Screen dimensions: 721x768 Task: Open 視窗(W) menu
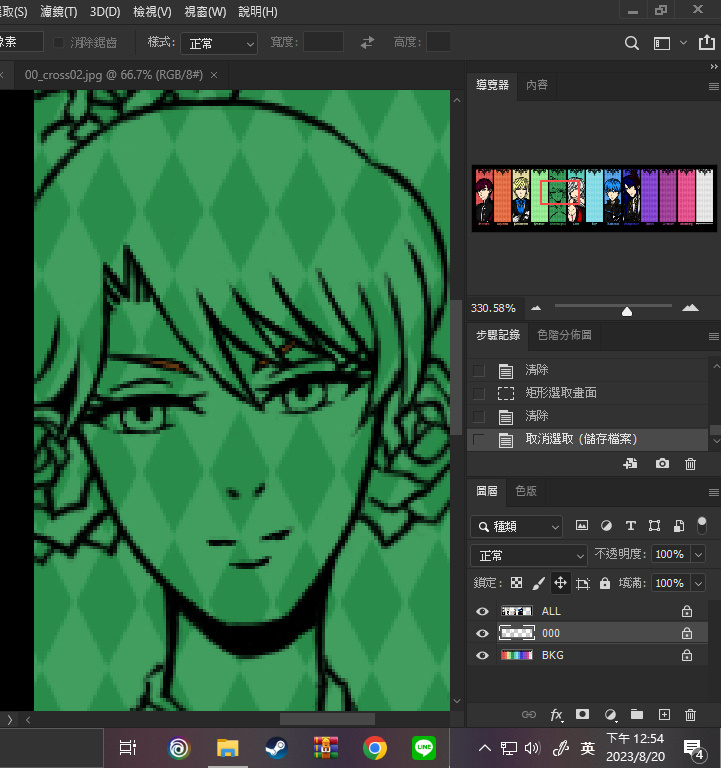pos(205,12)
